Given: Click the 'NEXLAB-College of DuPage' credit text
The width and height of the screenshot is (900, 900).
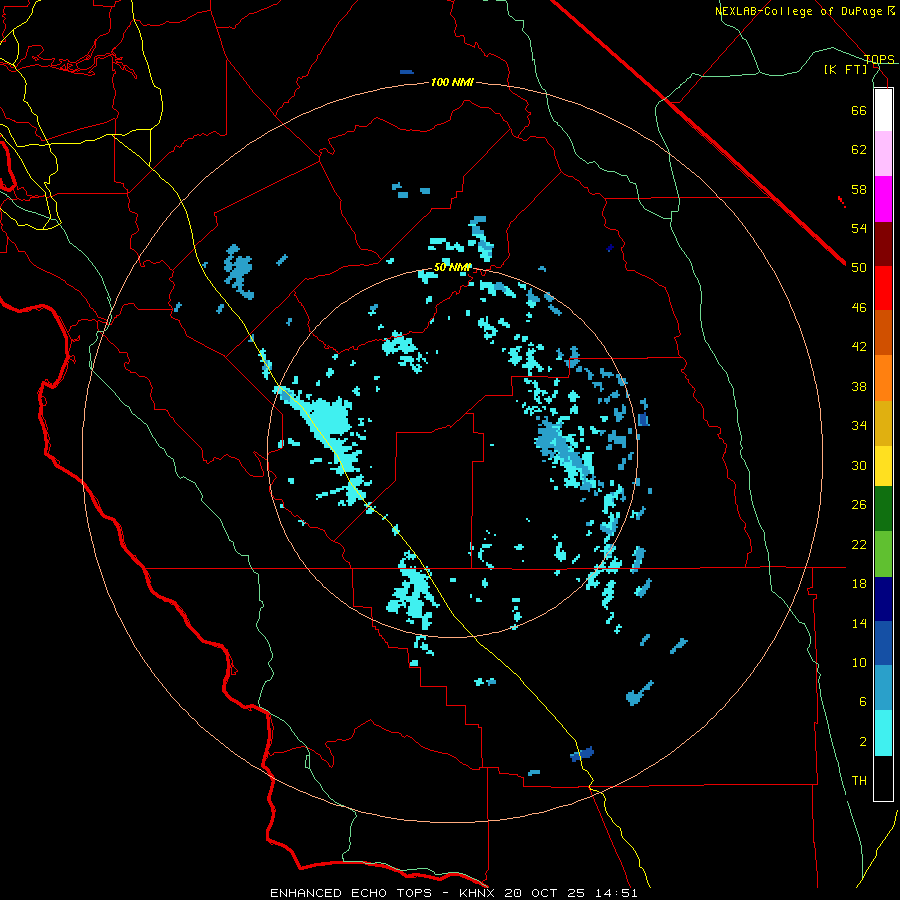Looking at the screenshot, I should (799, 11).
